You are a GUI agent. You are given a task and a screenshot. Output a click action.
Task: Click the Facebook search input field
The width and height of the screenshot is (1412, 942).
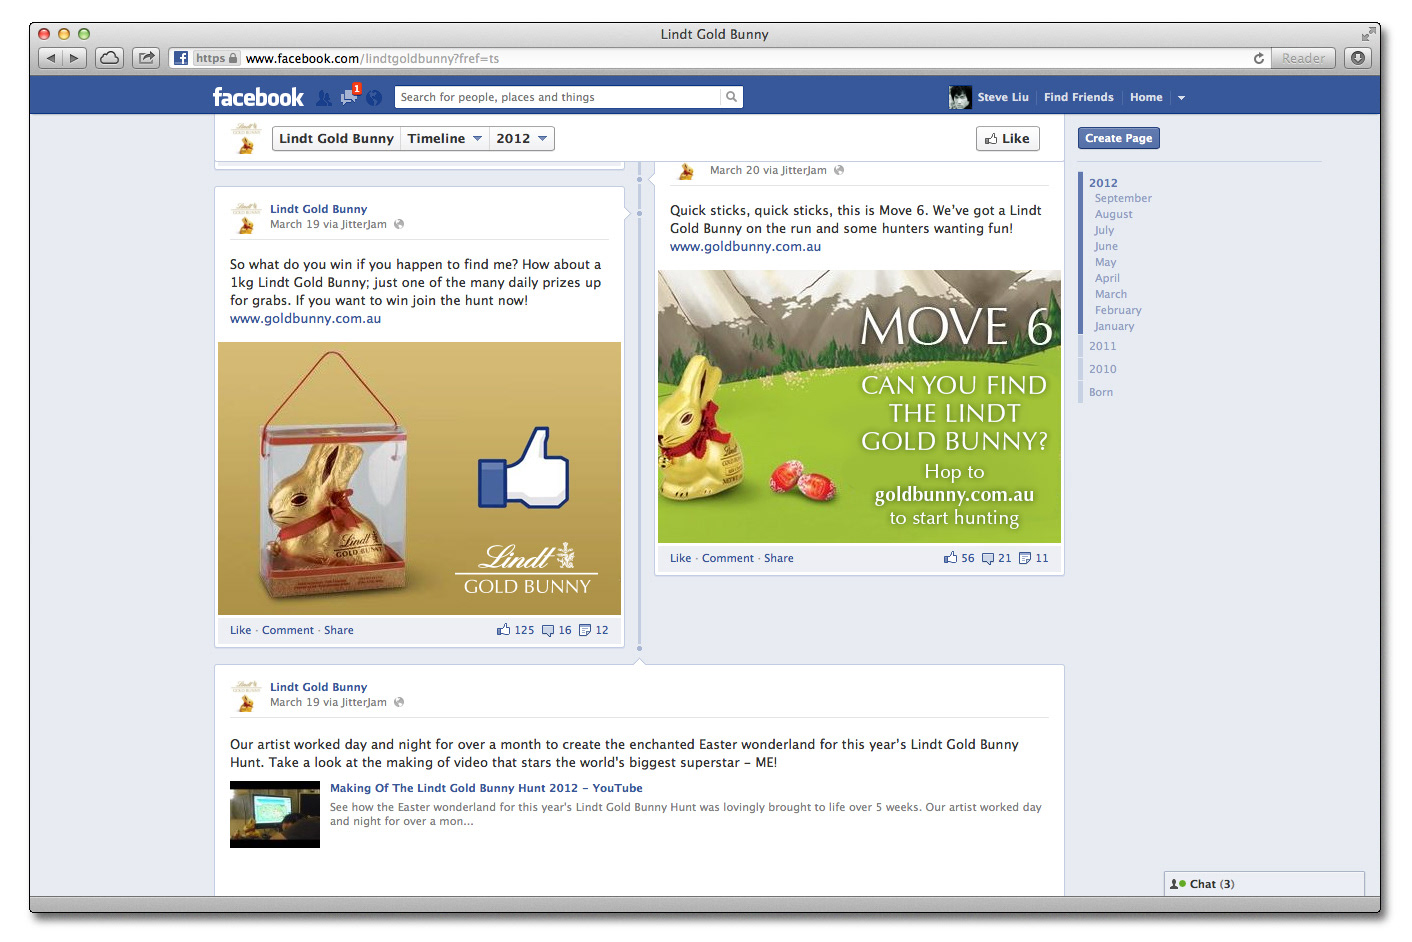(x=557, y=97)
